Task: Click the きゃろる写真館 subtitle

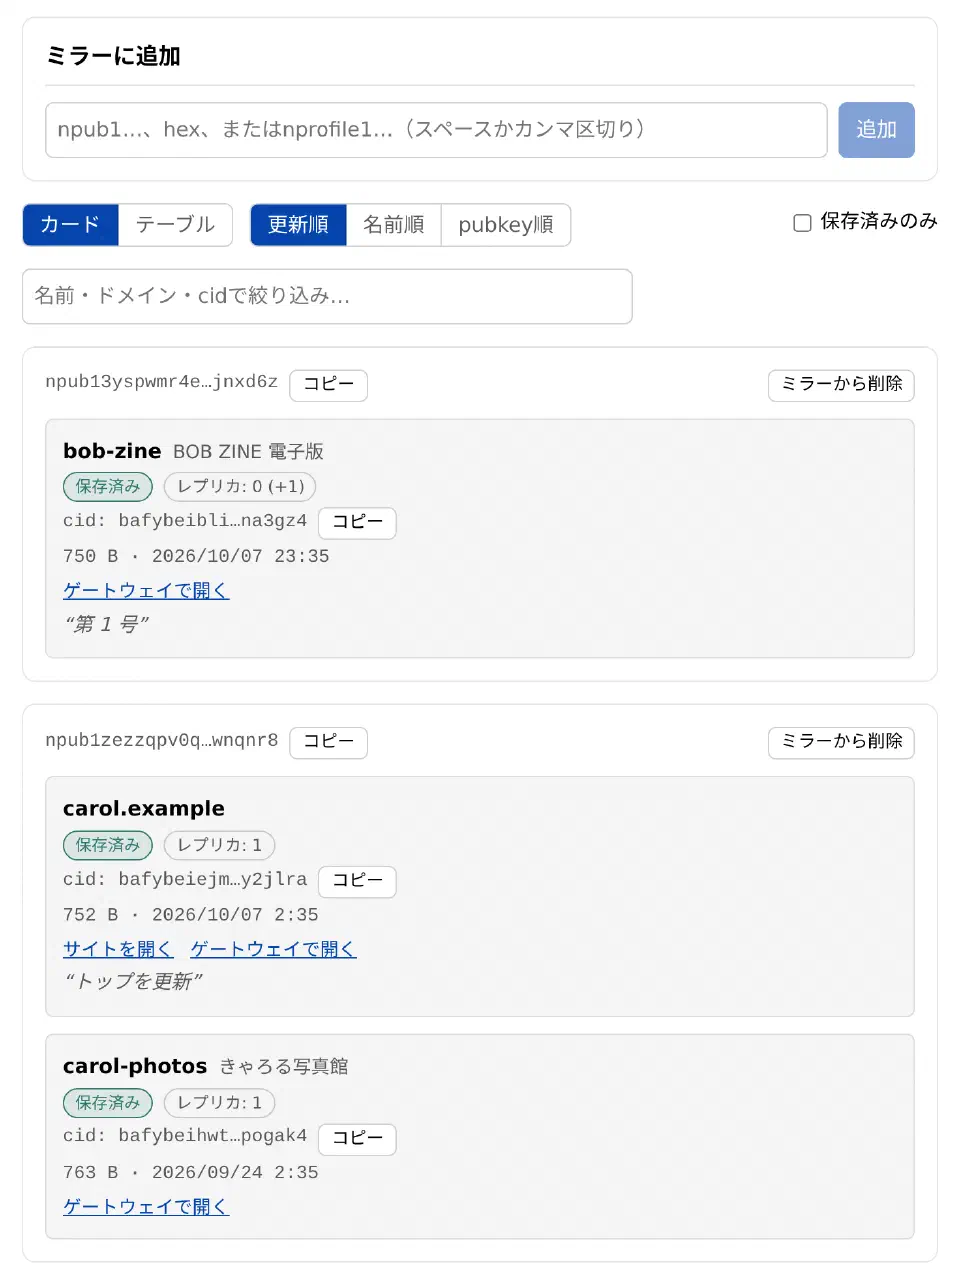Action: pyautogui.click(x=284, y=1066)
